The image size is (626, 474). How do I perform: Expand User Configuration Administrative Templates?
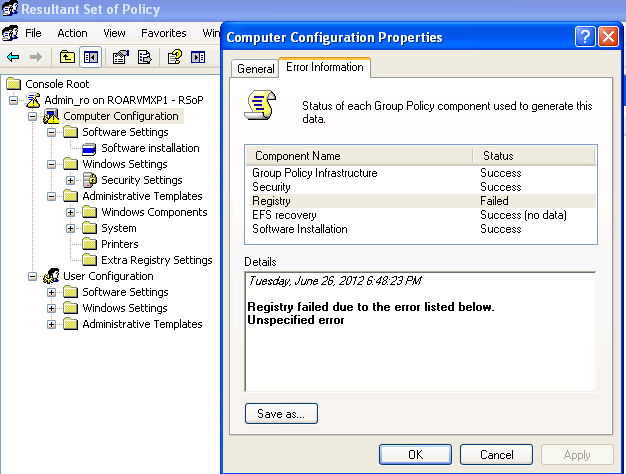click(x=52, y=324)
